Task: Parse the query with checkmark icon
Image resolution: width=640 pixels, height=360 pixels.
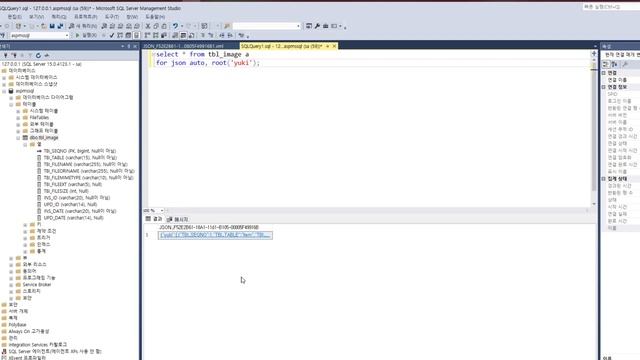Action: pyautogui.click(x=112, y=36)
